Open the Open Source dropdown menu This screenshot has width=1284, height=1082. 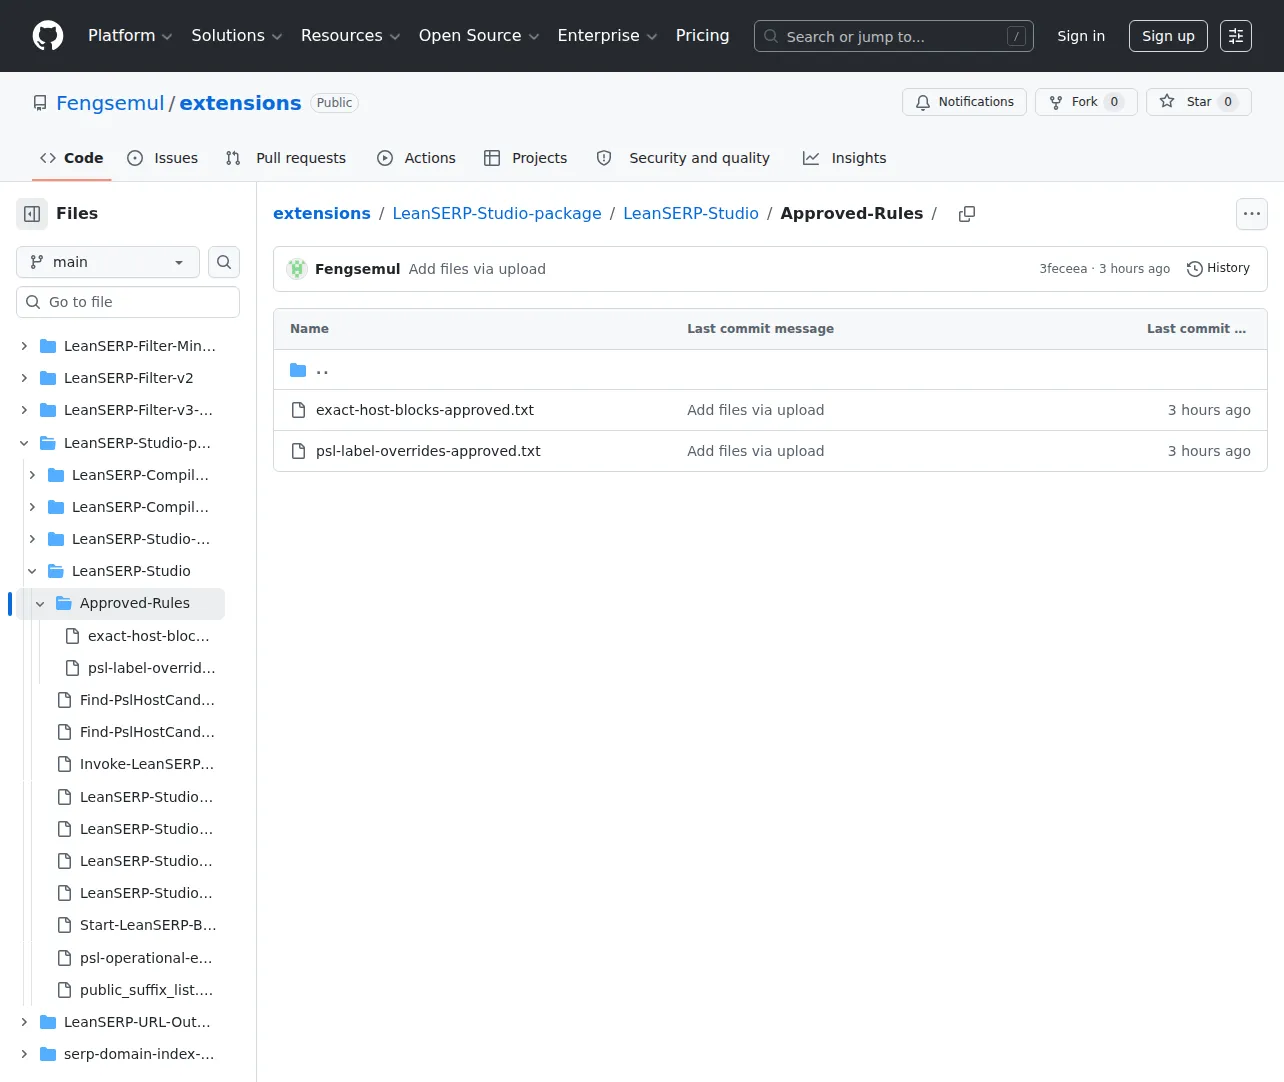point(479,36)
